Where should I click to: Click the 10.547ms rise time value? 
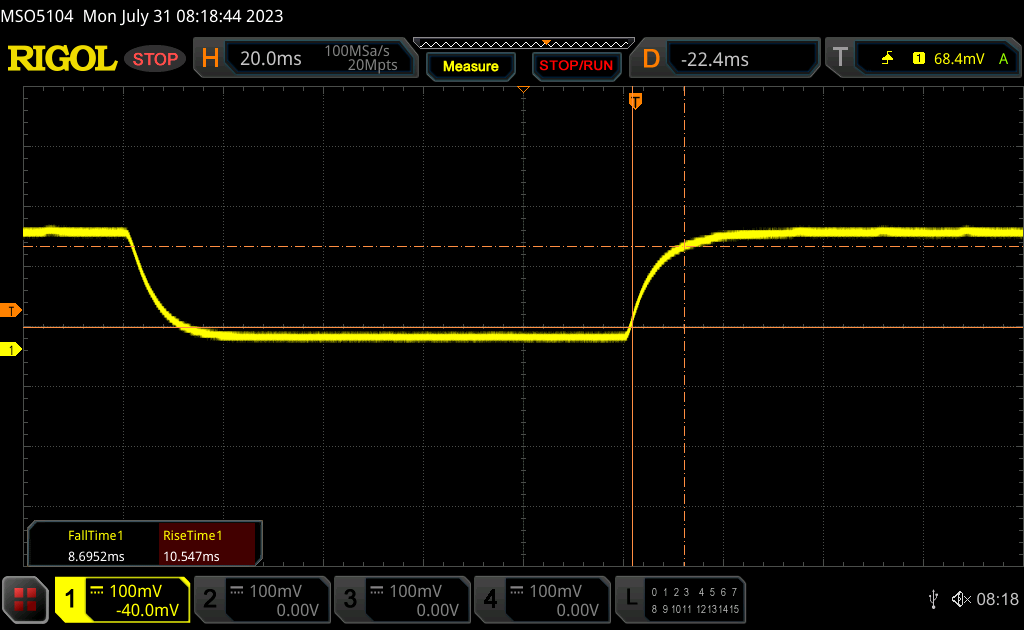[x=191, y=556]
